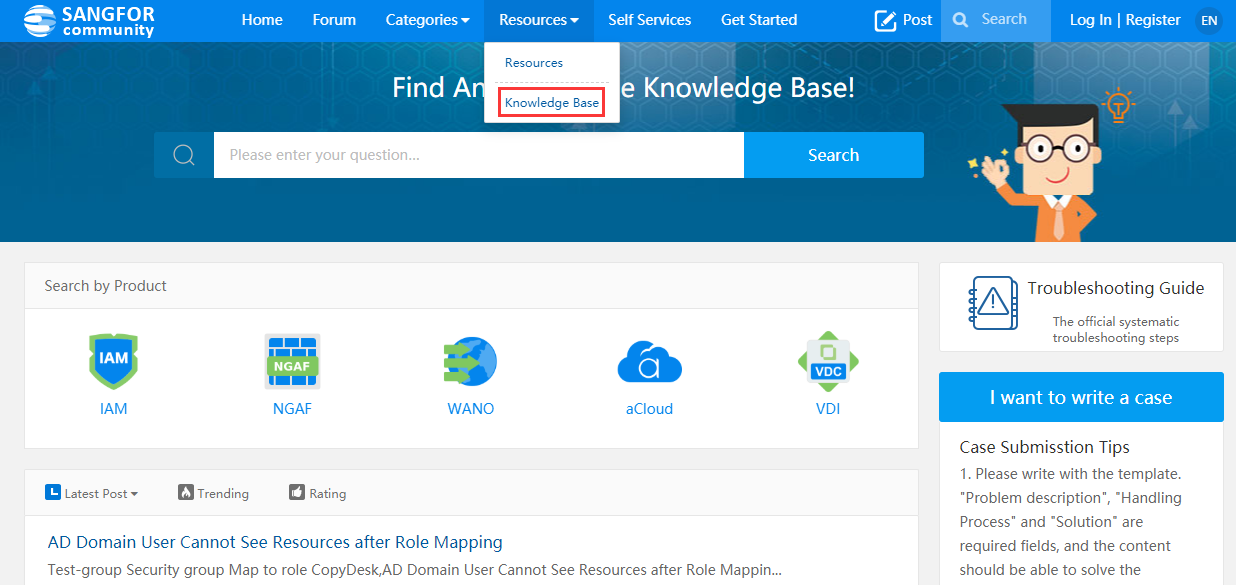Click the blue Search button
This screenshot has width=1236, height=585.
[x=833, y=155]
